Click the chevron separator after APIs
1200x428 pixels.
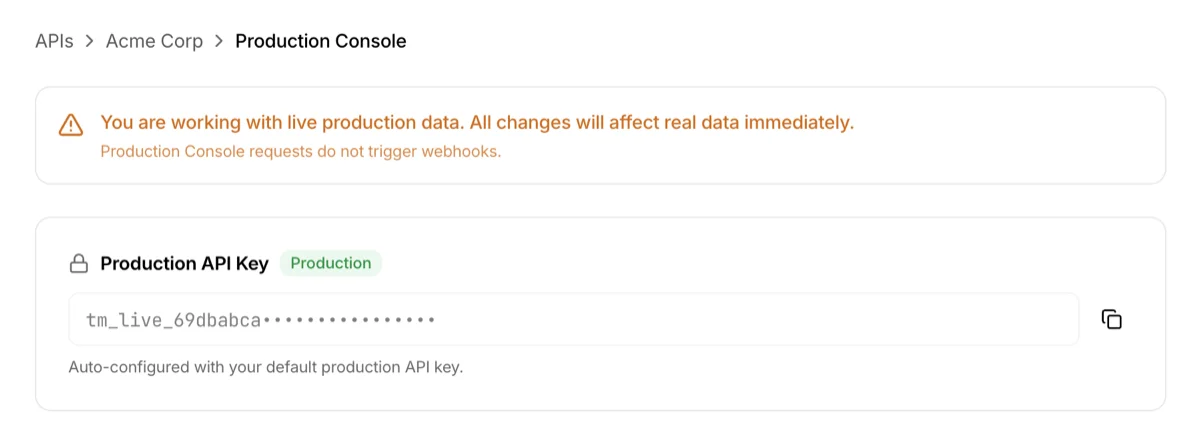tap(89, 42)
